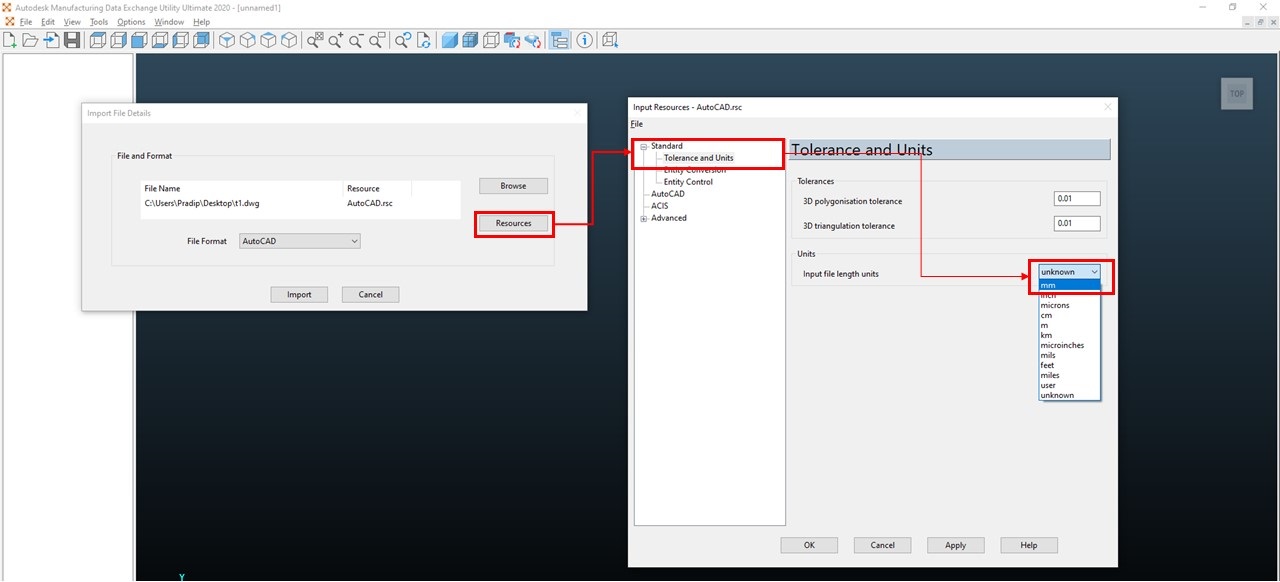Expand the Advanced tree branch
This screenshot has height=582, width=1280.
pyautogui.click(x=644, y=217)
